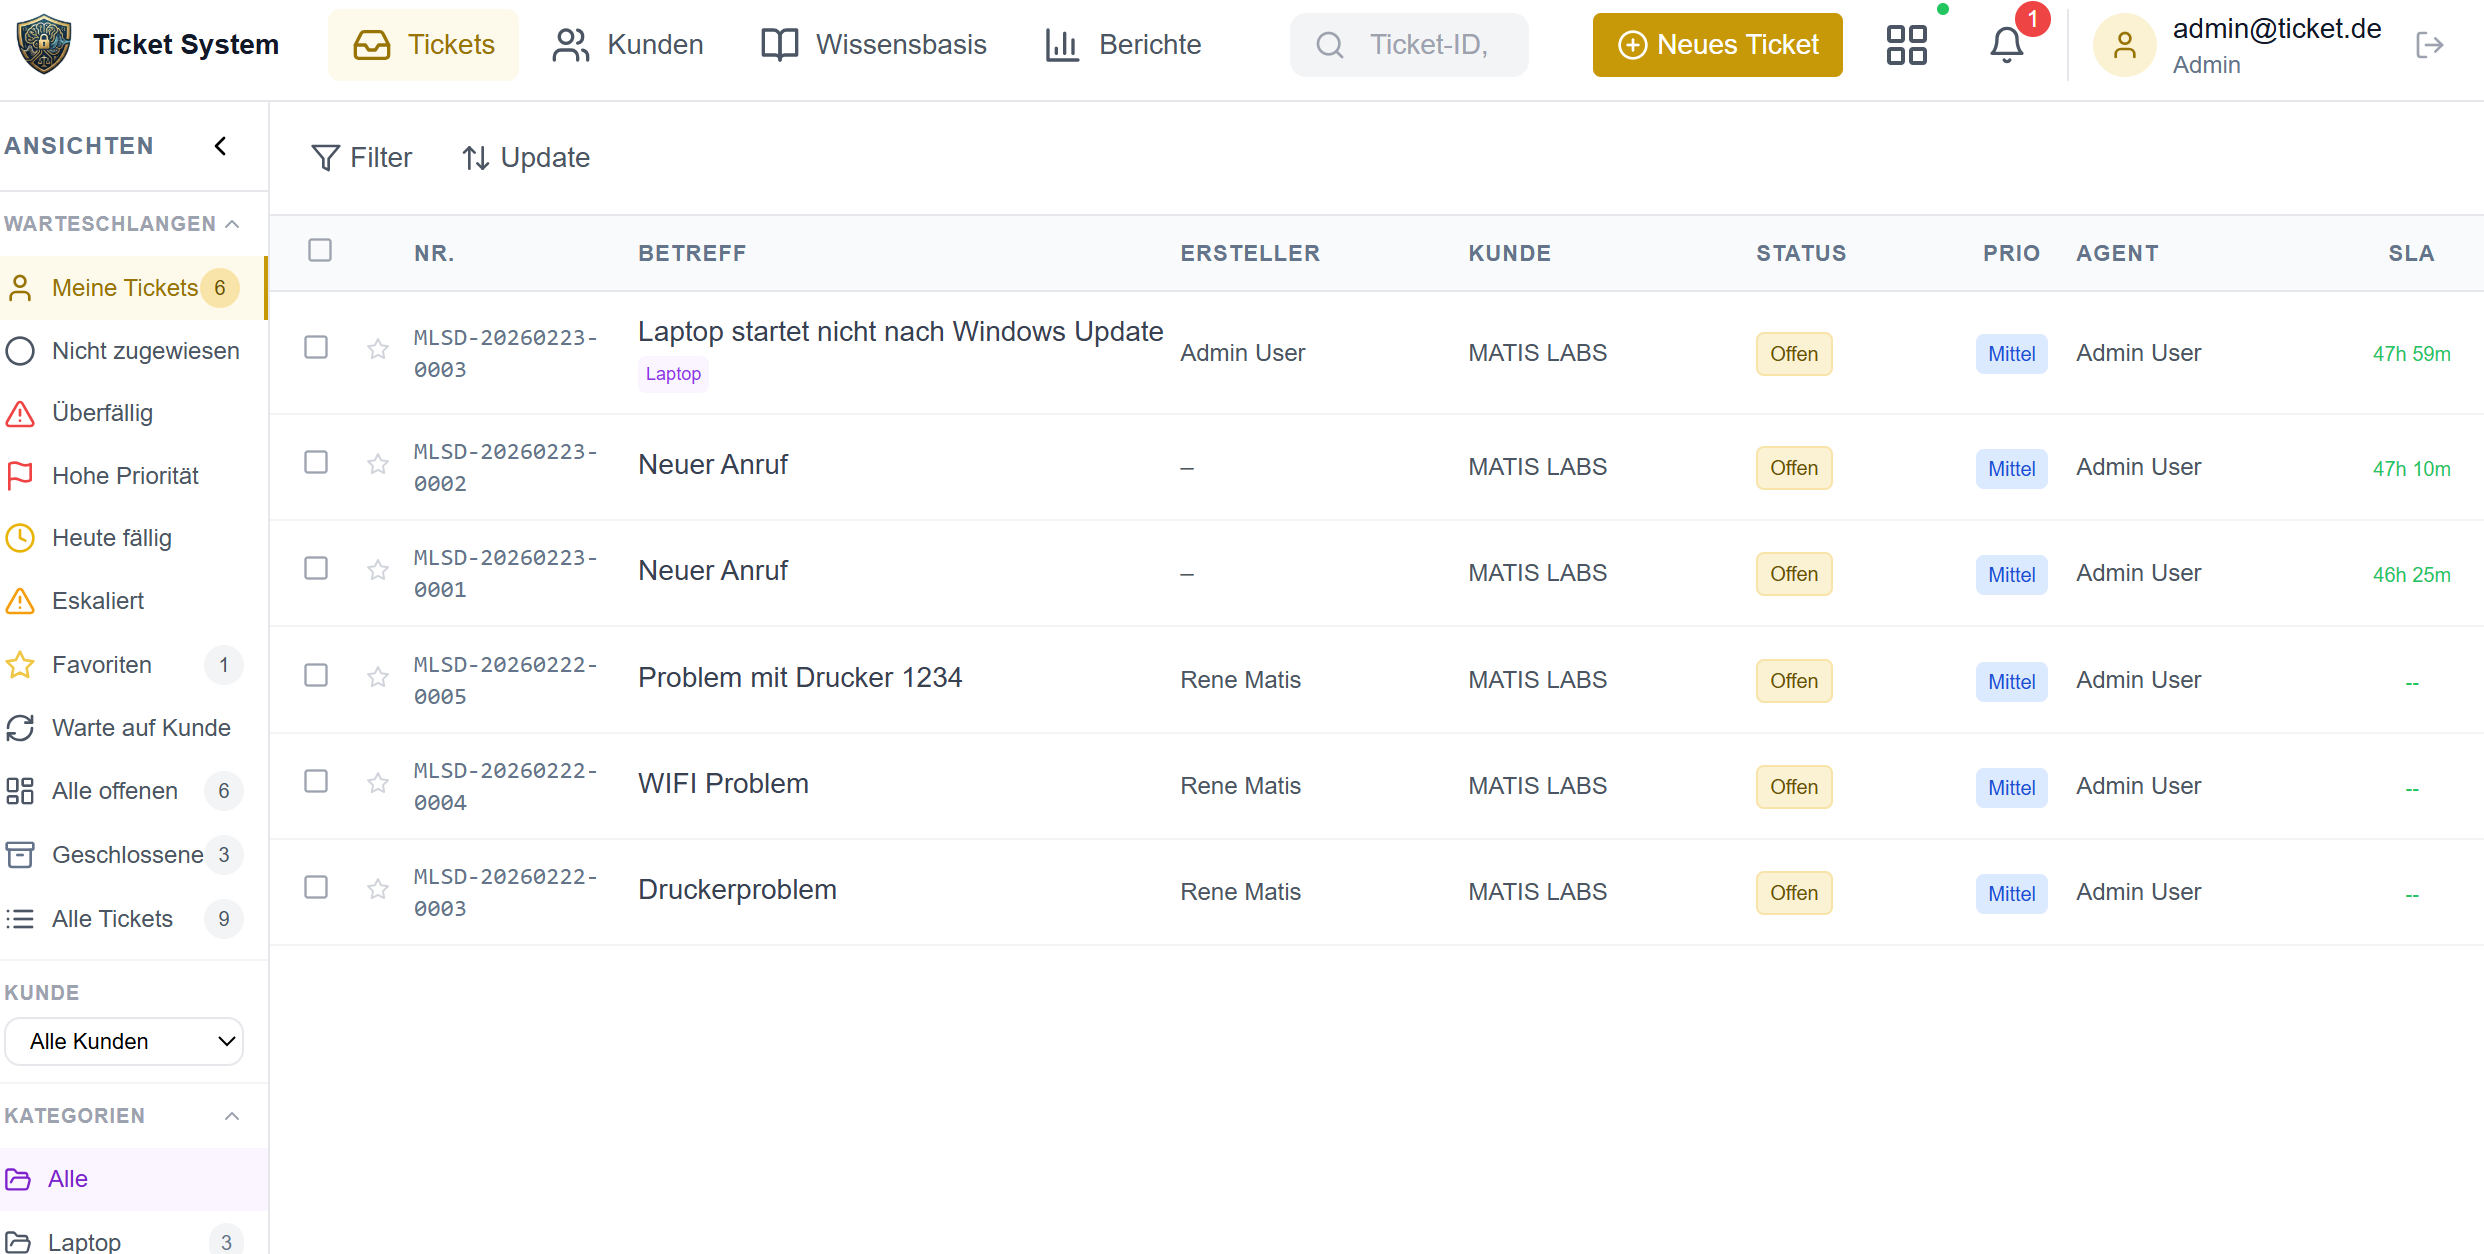Screen dimensions: 2484x1254
Task: Open the Alle Kunden dropdown
Action: (x=123, y=1041)
